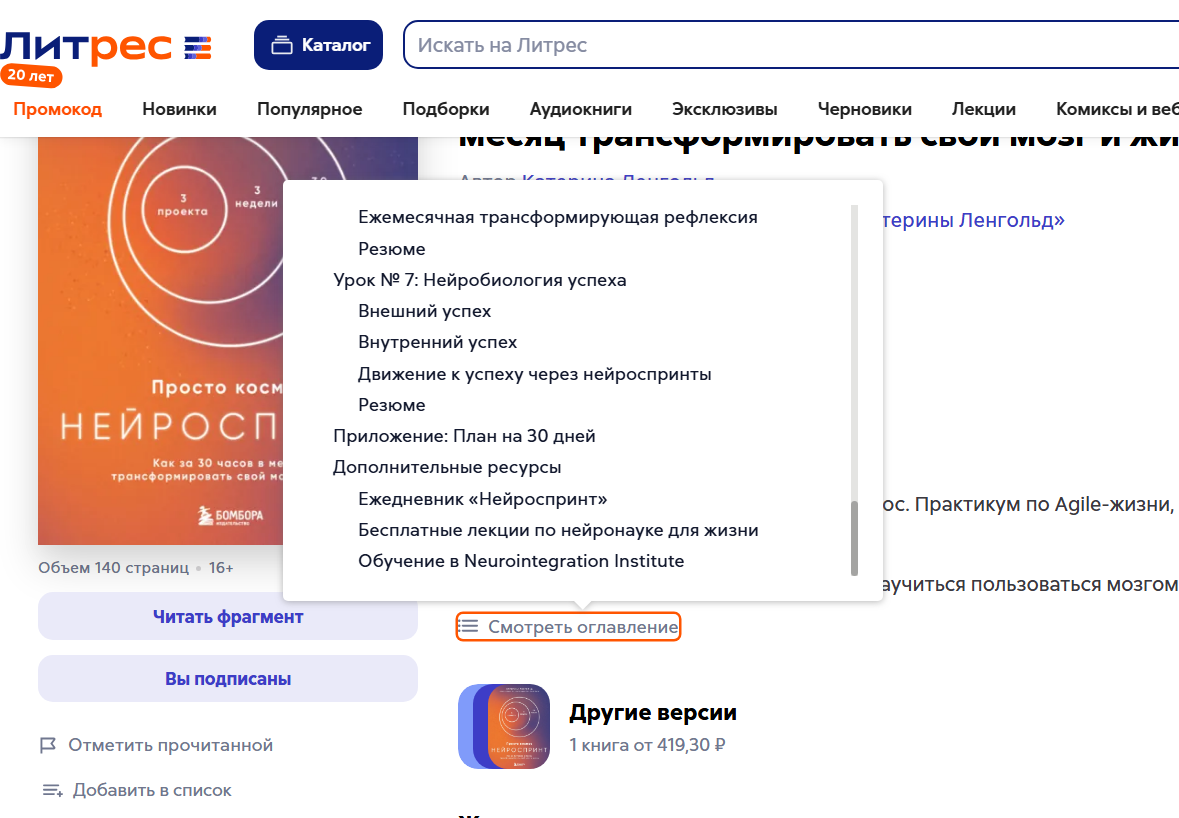Click Читать фрагмент button

point(228,617)
